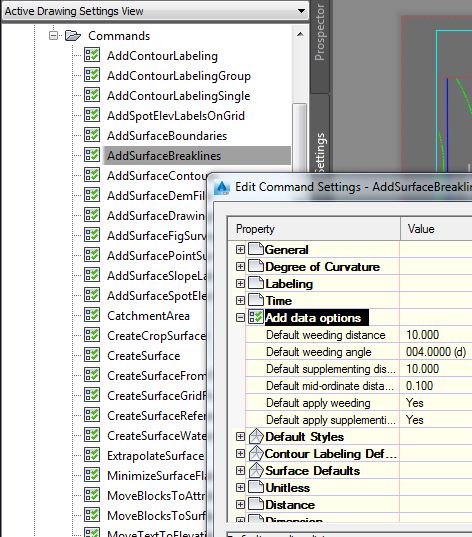Expand the Default Styles group
The image size is (472, 537).
click(x=240, y=436)
